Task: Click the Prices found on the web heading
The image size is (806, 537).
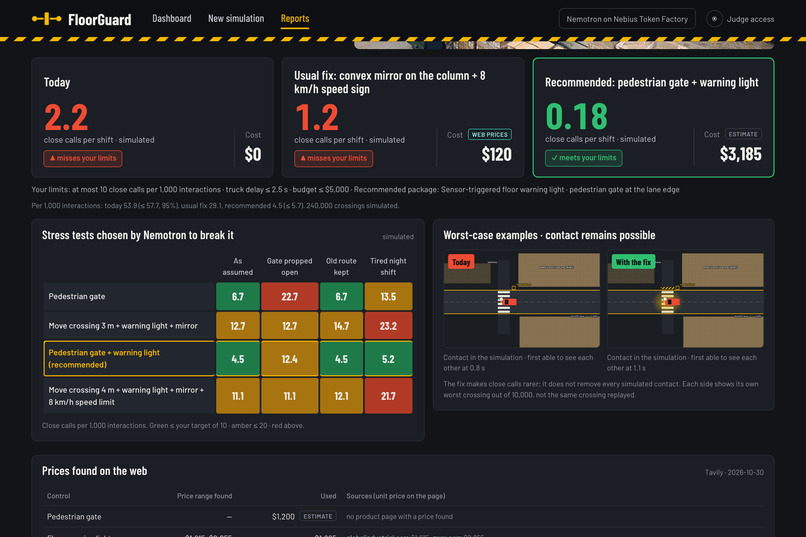Action: [x=95, y=471]
